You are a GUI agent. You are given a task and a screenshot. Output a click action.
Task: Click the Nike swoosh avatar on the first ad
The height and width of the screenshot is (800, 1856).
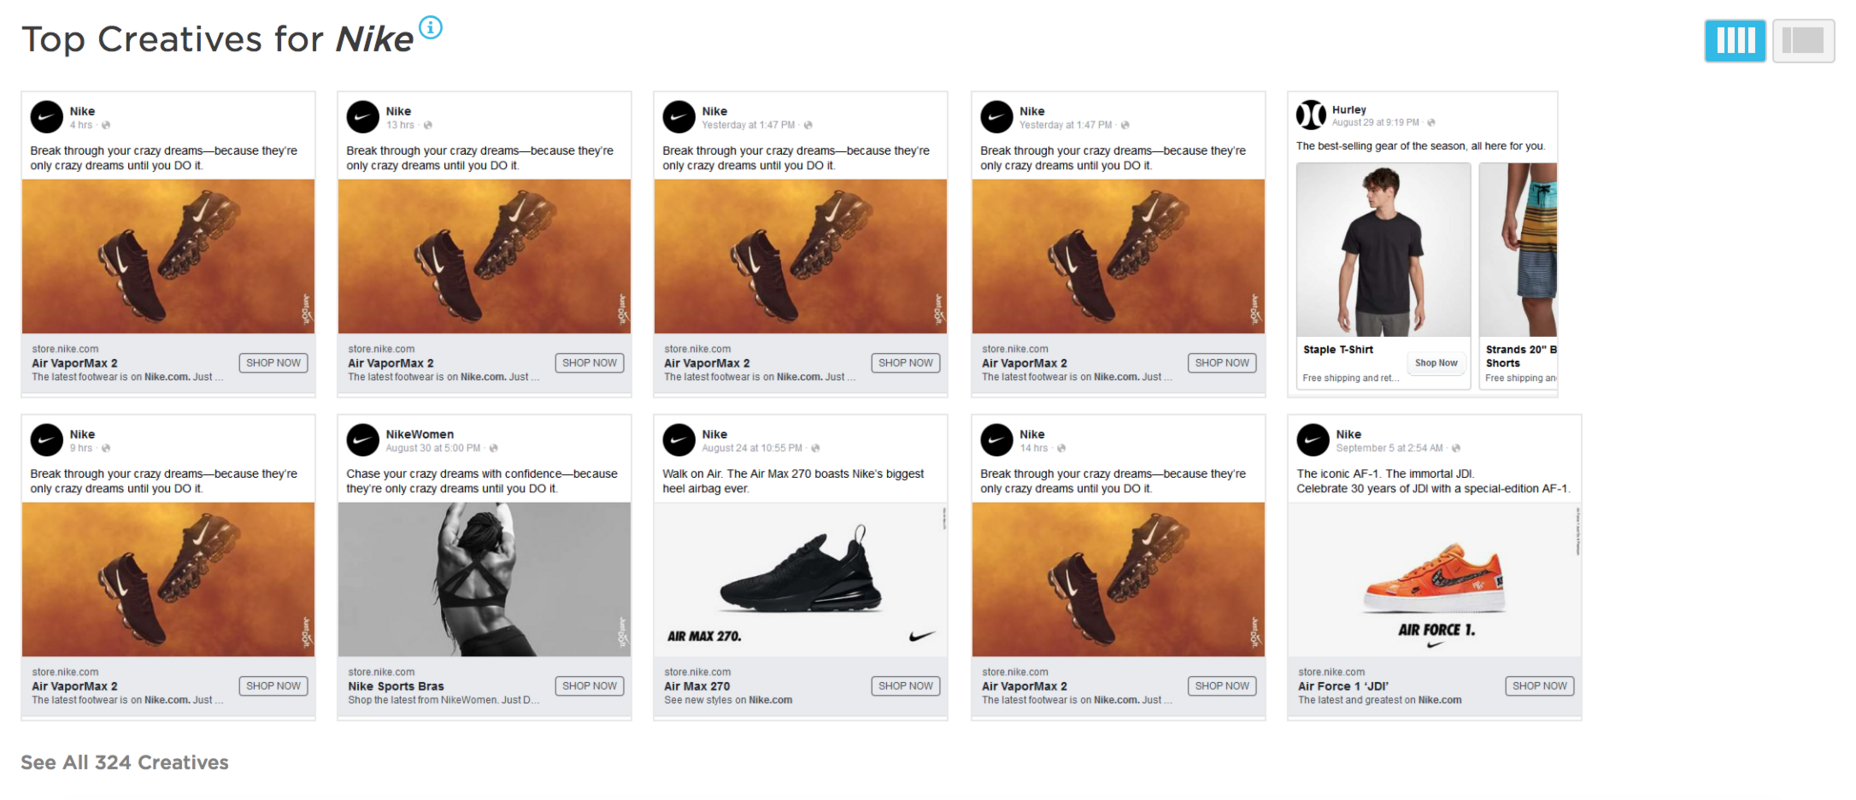(x=45, y=117)
